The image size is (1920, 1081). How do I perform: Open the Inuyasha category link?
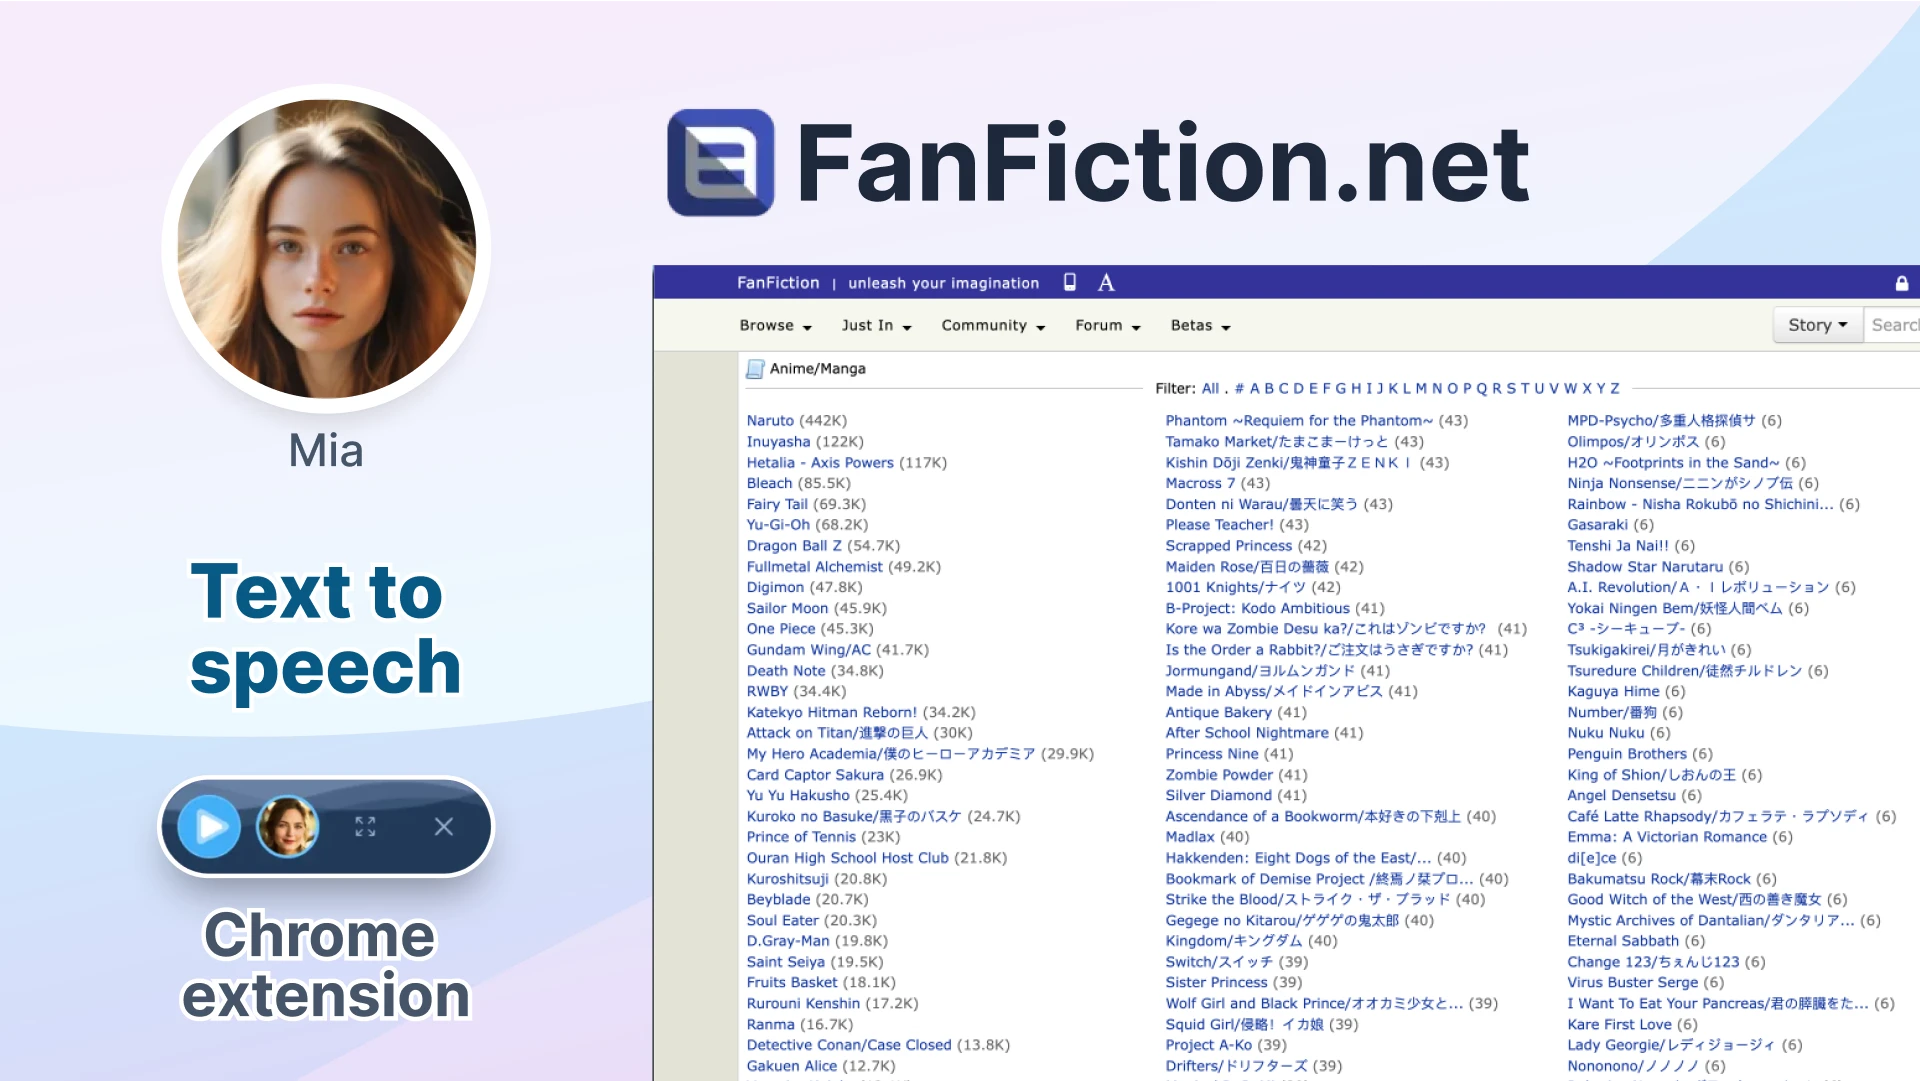[x=778, y=442]
